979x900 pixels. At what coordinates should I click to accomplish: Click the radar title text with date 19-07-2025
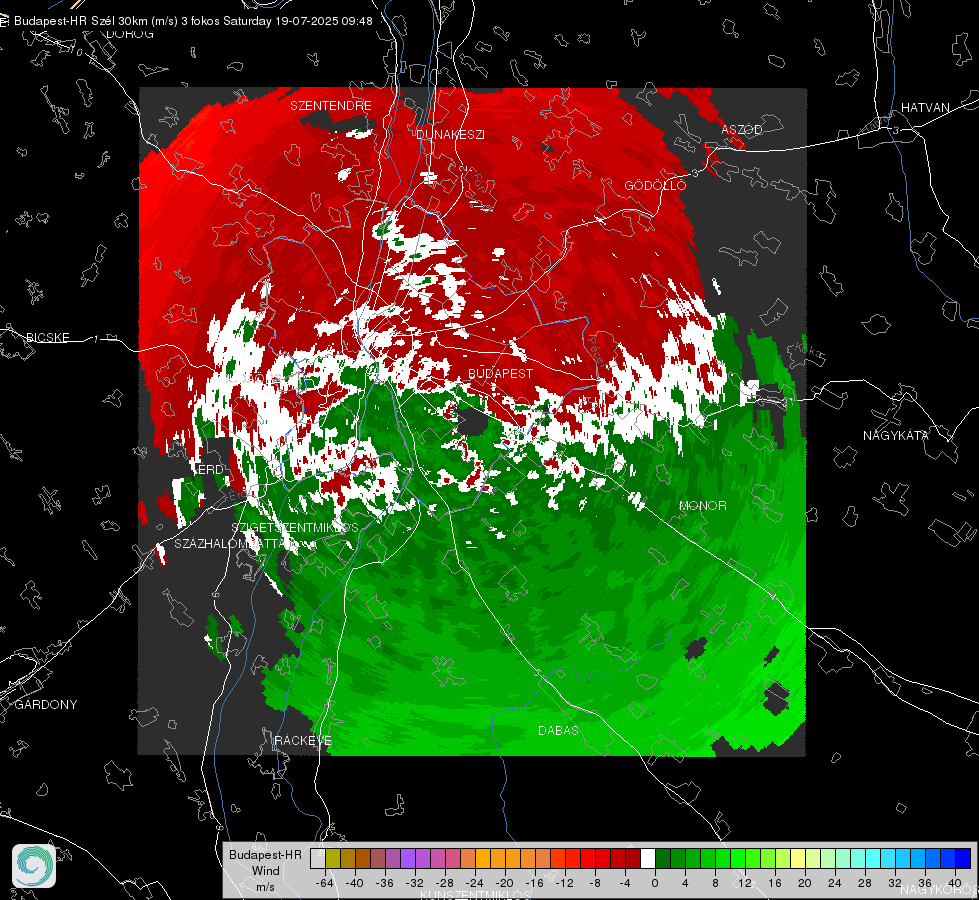pos(193,21)
